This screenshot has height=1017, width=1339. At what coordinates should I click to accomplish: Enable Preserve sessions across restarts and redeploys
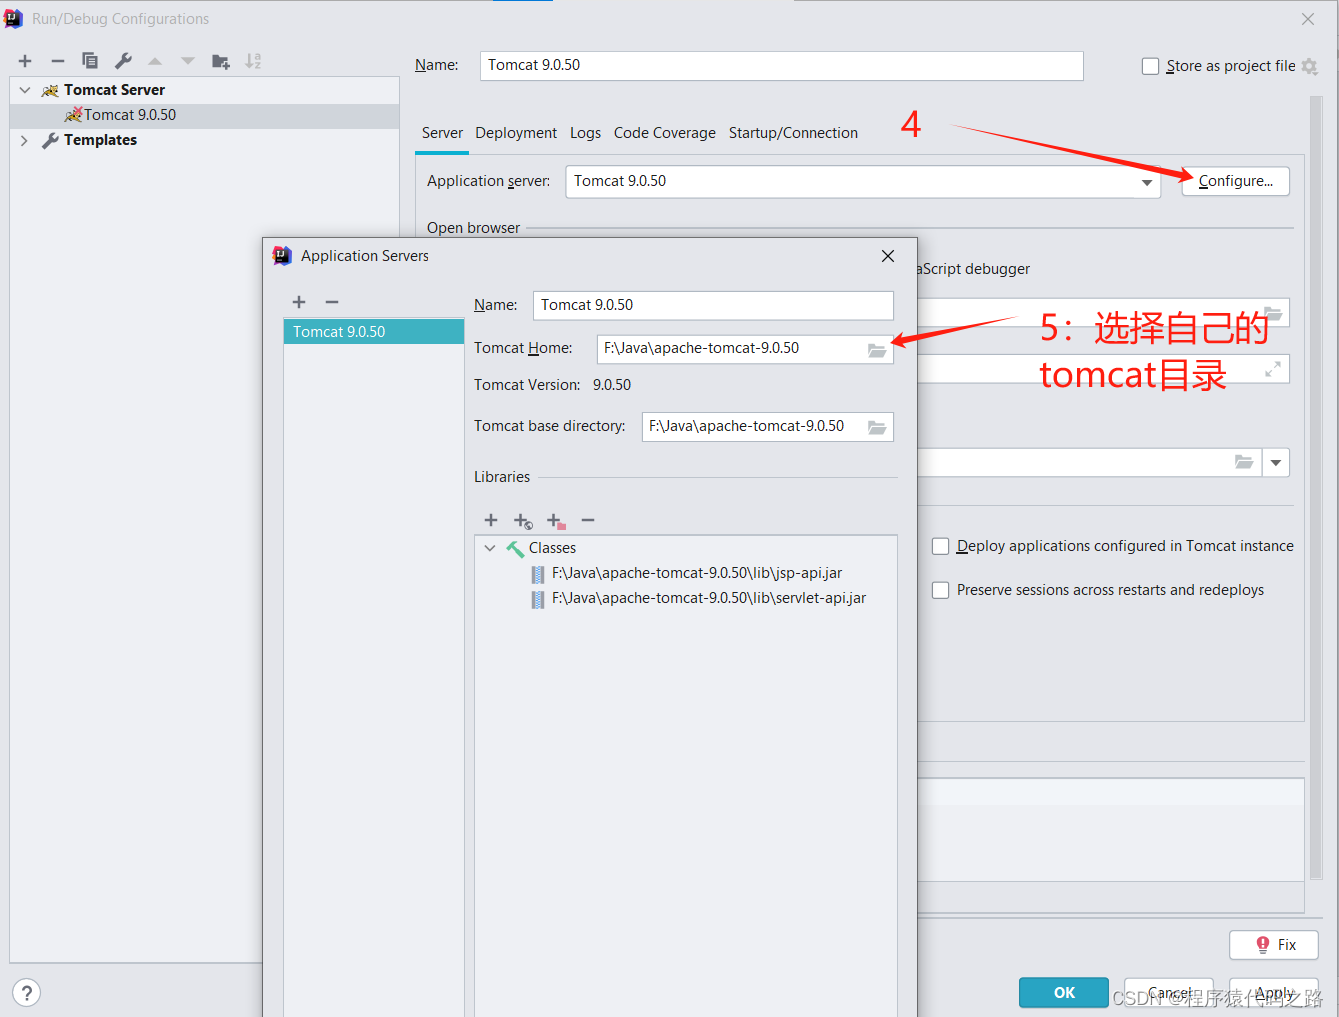(941, 590)
